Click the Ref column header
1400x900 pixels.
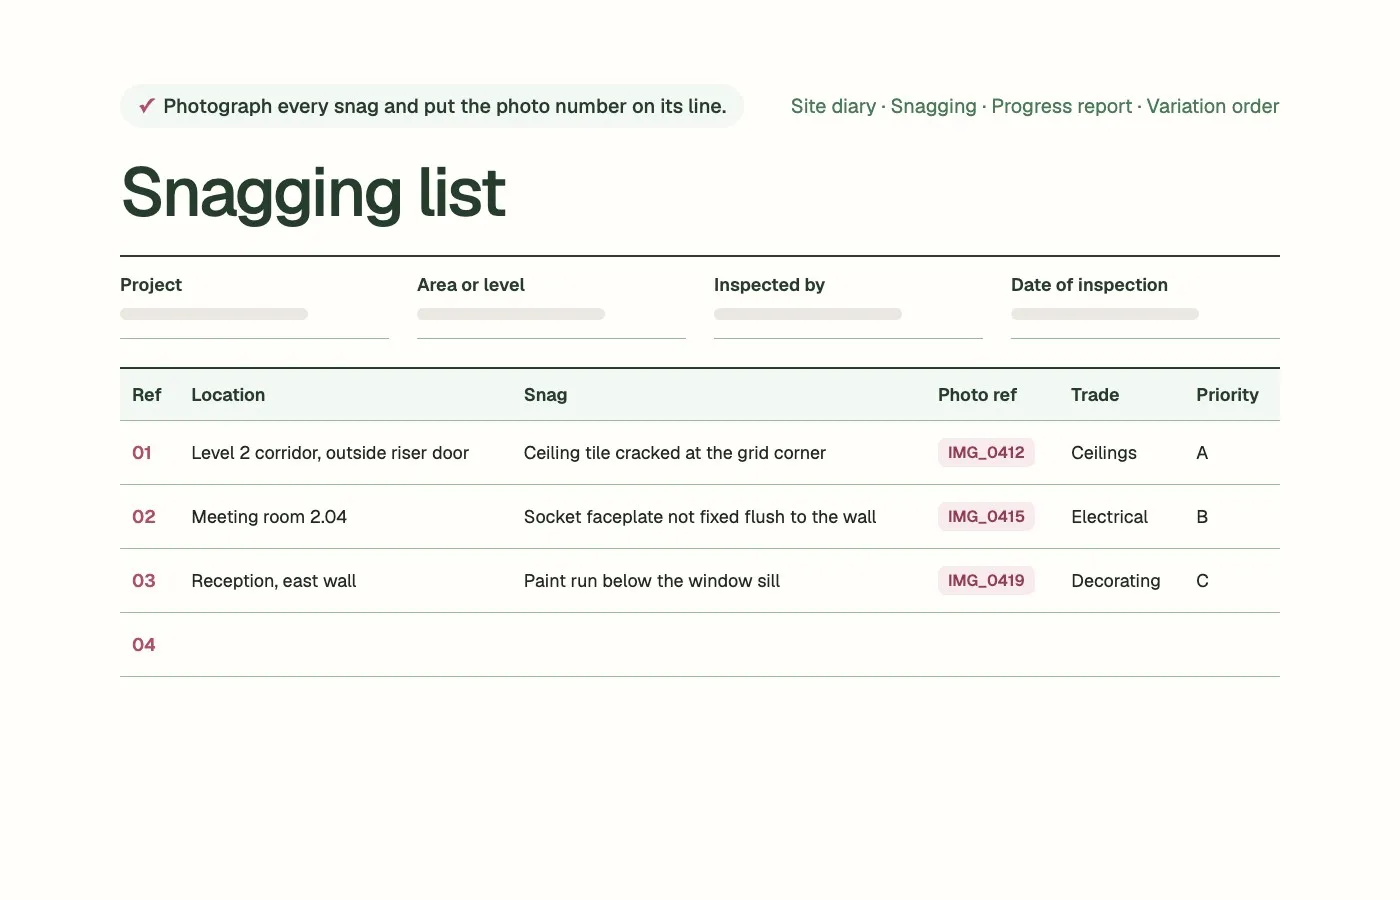[x=146, y=395]
